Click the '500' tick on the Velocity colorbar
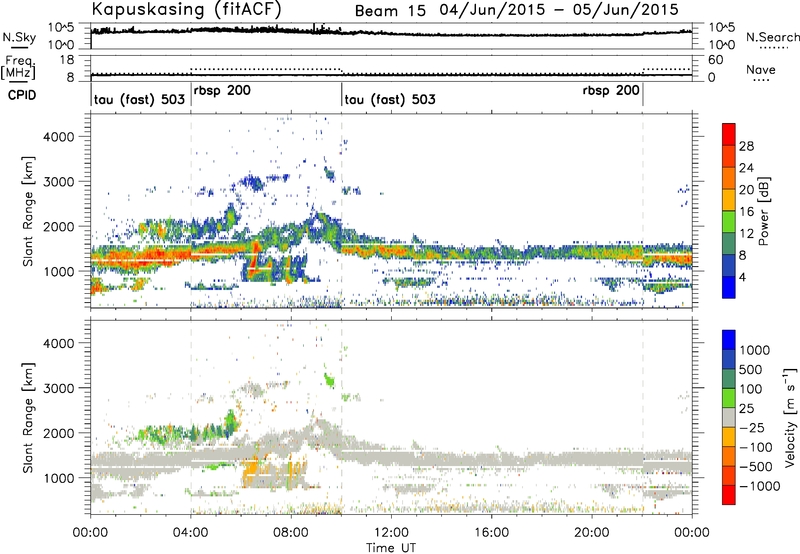 (x=750, y=369)
